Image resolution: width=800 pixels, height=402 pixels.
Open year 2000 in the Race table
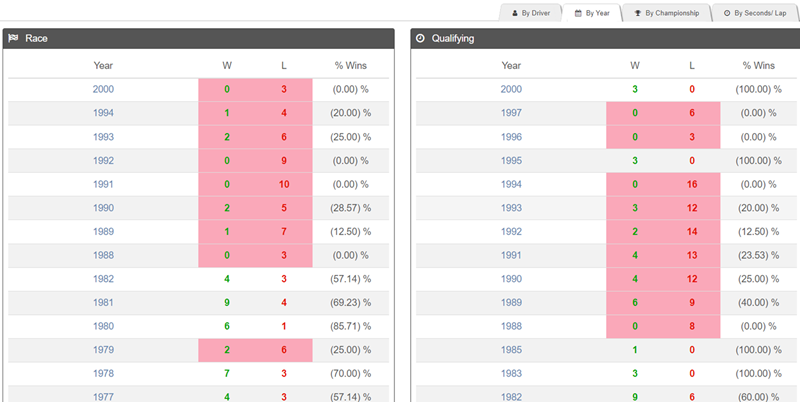pos(103,89)
